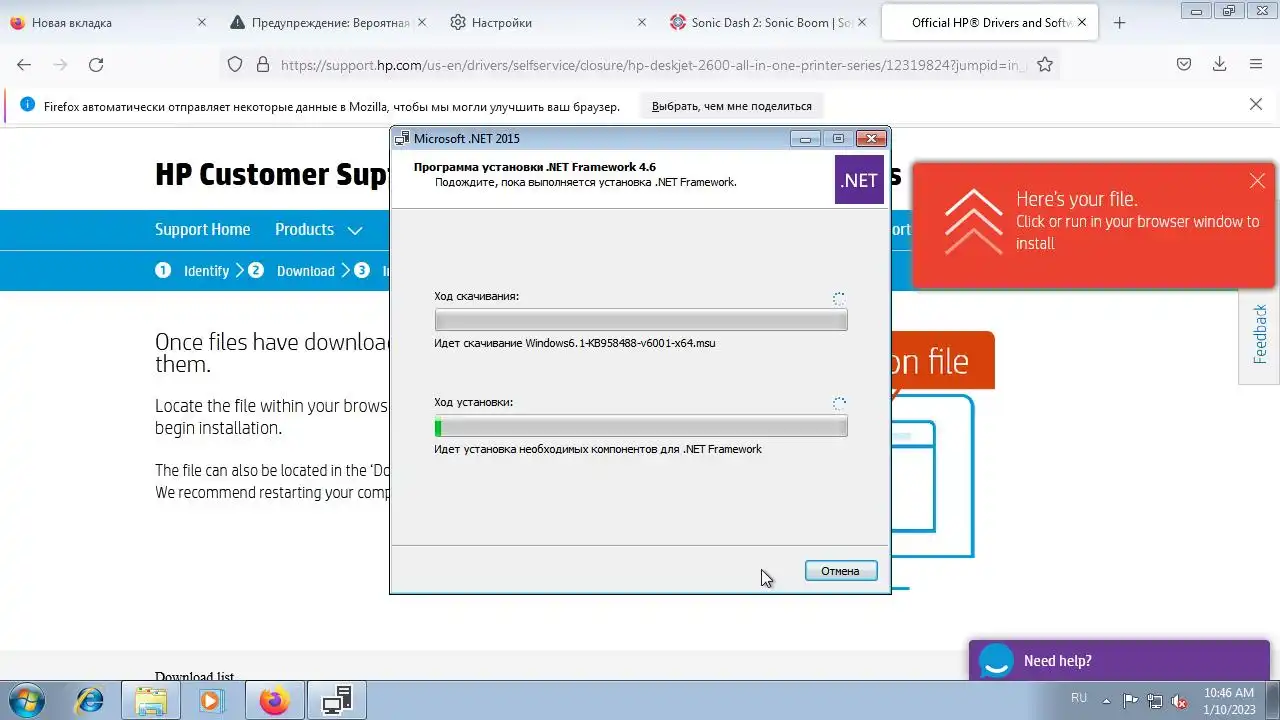Click HP Customer Support heading
This screenshot has width=1280, height=720.
(x=272, y=174)
